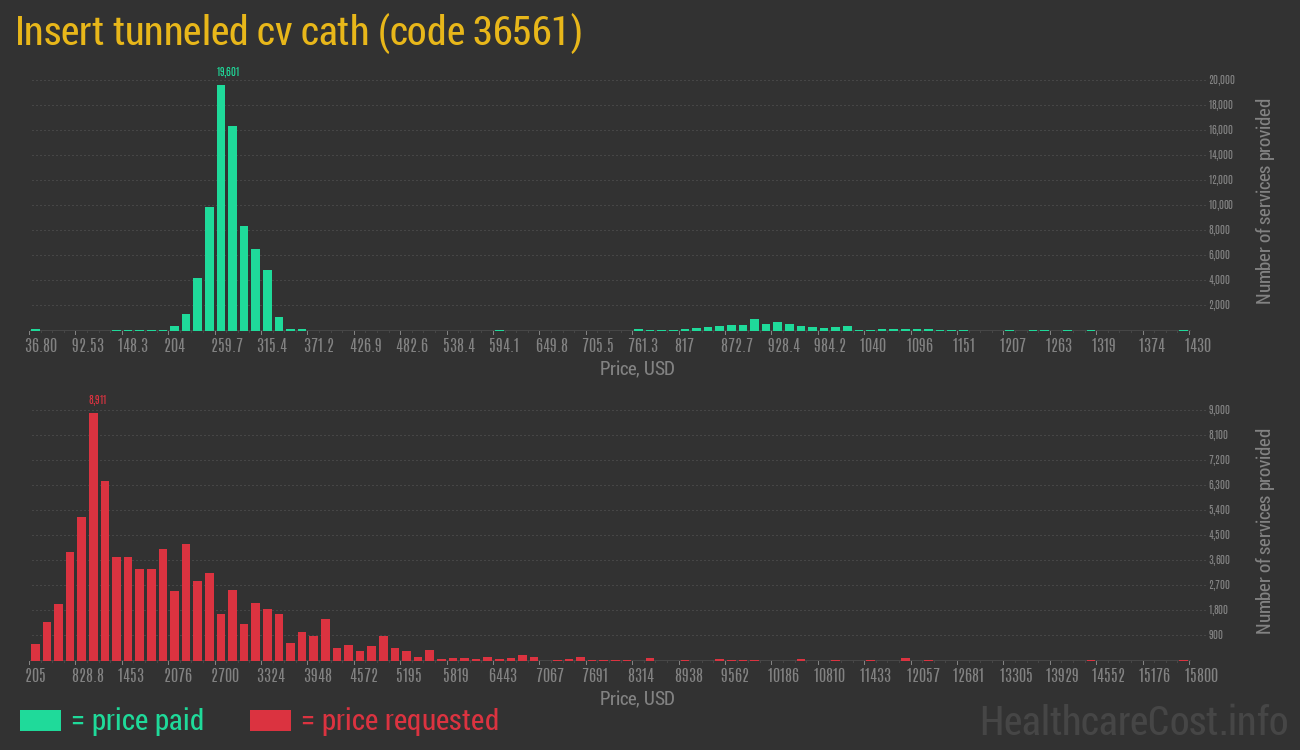Select the tallest red bar in bottom chart
The height and width of the screenshot is (750, 1300).
pyautogui.click(x=93, y=536)
